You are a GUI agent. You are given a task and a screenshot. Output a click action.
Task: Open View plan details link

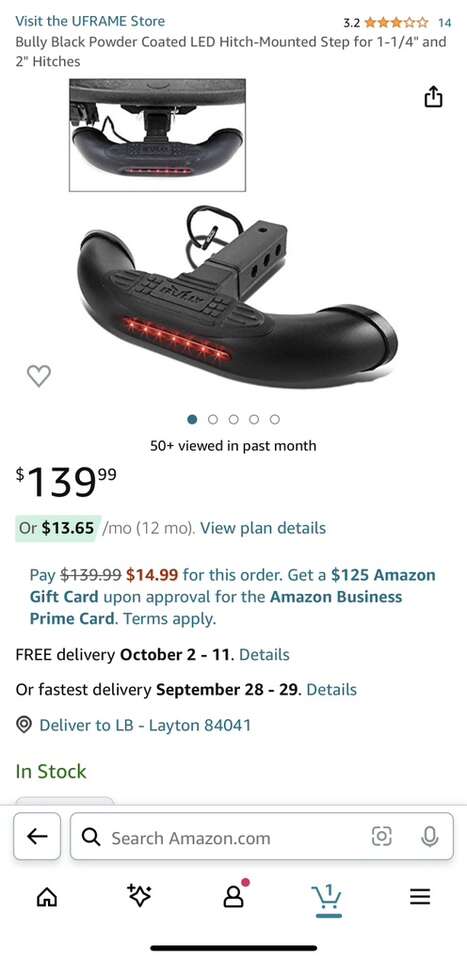pos(263,528)
